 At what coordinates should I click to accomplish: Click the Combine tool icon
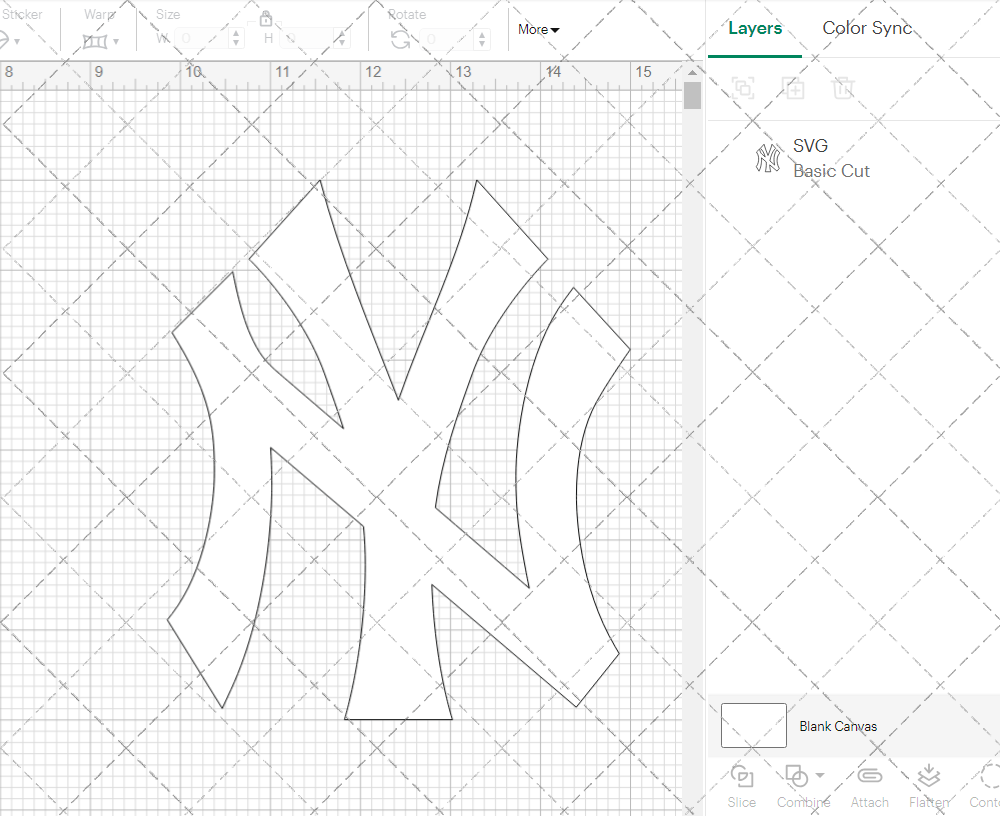(x=797, y=777)
